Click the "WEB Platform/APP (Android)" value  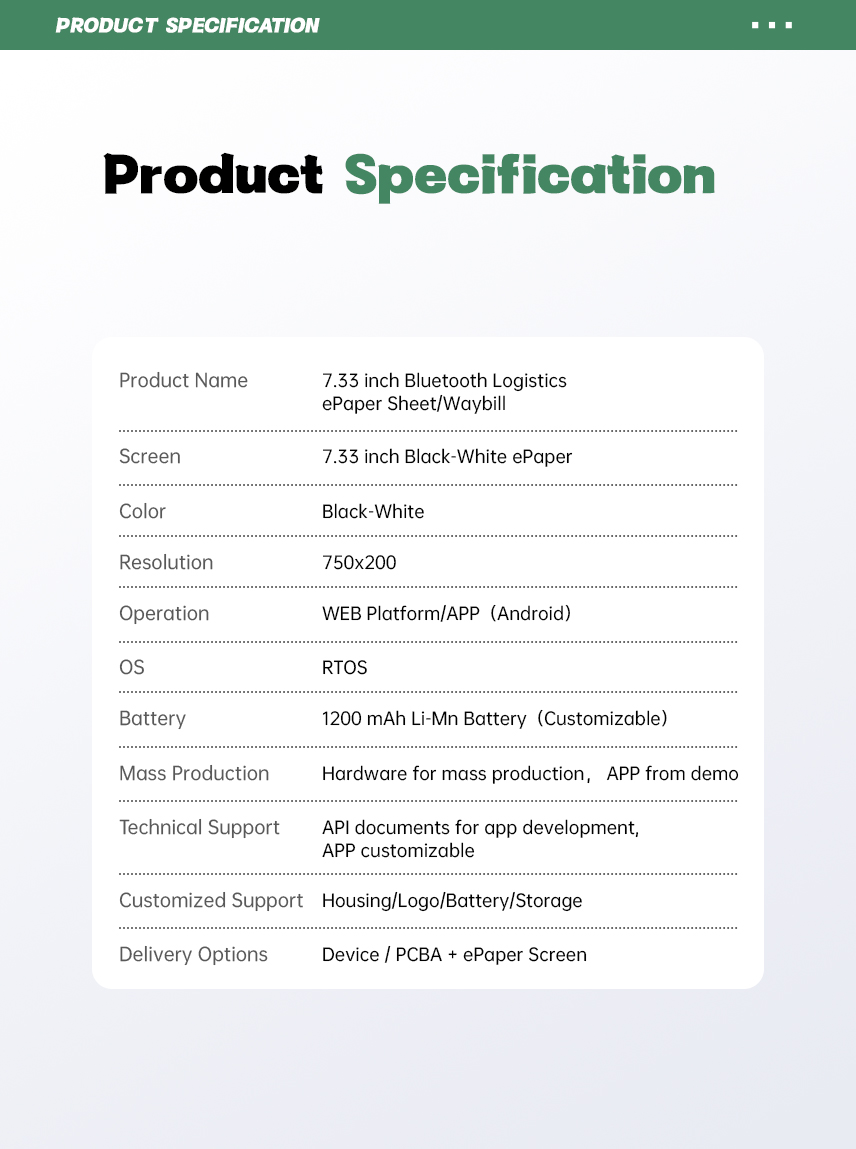tap(446, 613)
